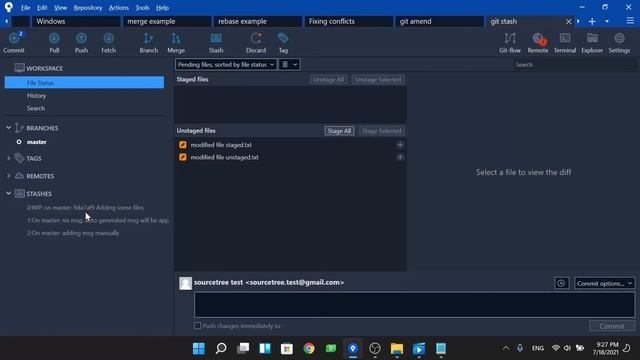The image size is (640, 360).
Task: Stash changes using the Stash icon
Action: coord(216,42)
